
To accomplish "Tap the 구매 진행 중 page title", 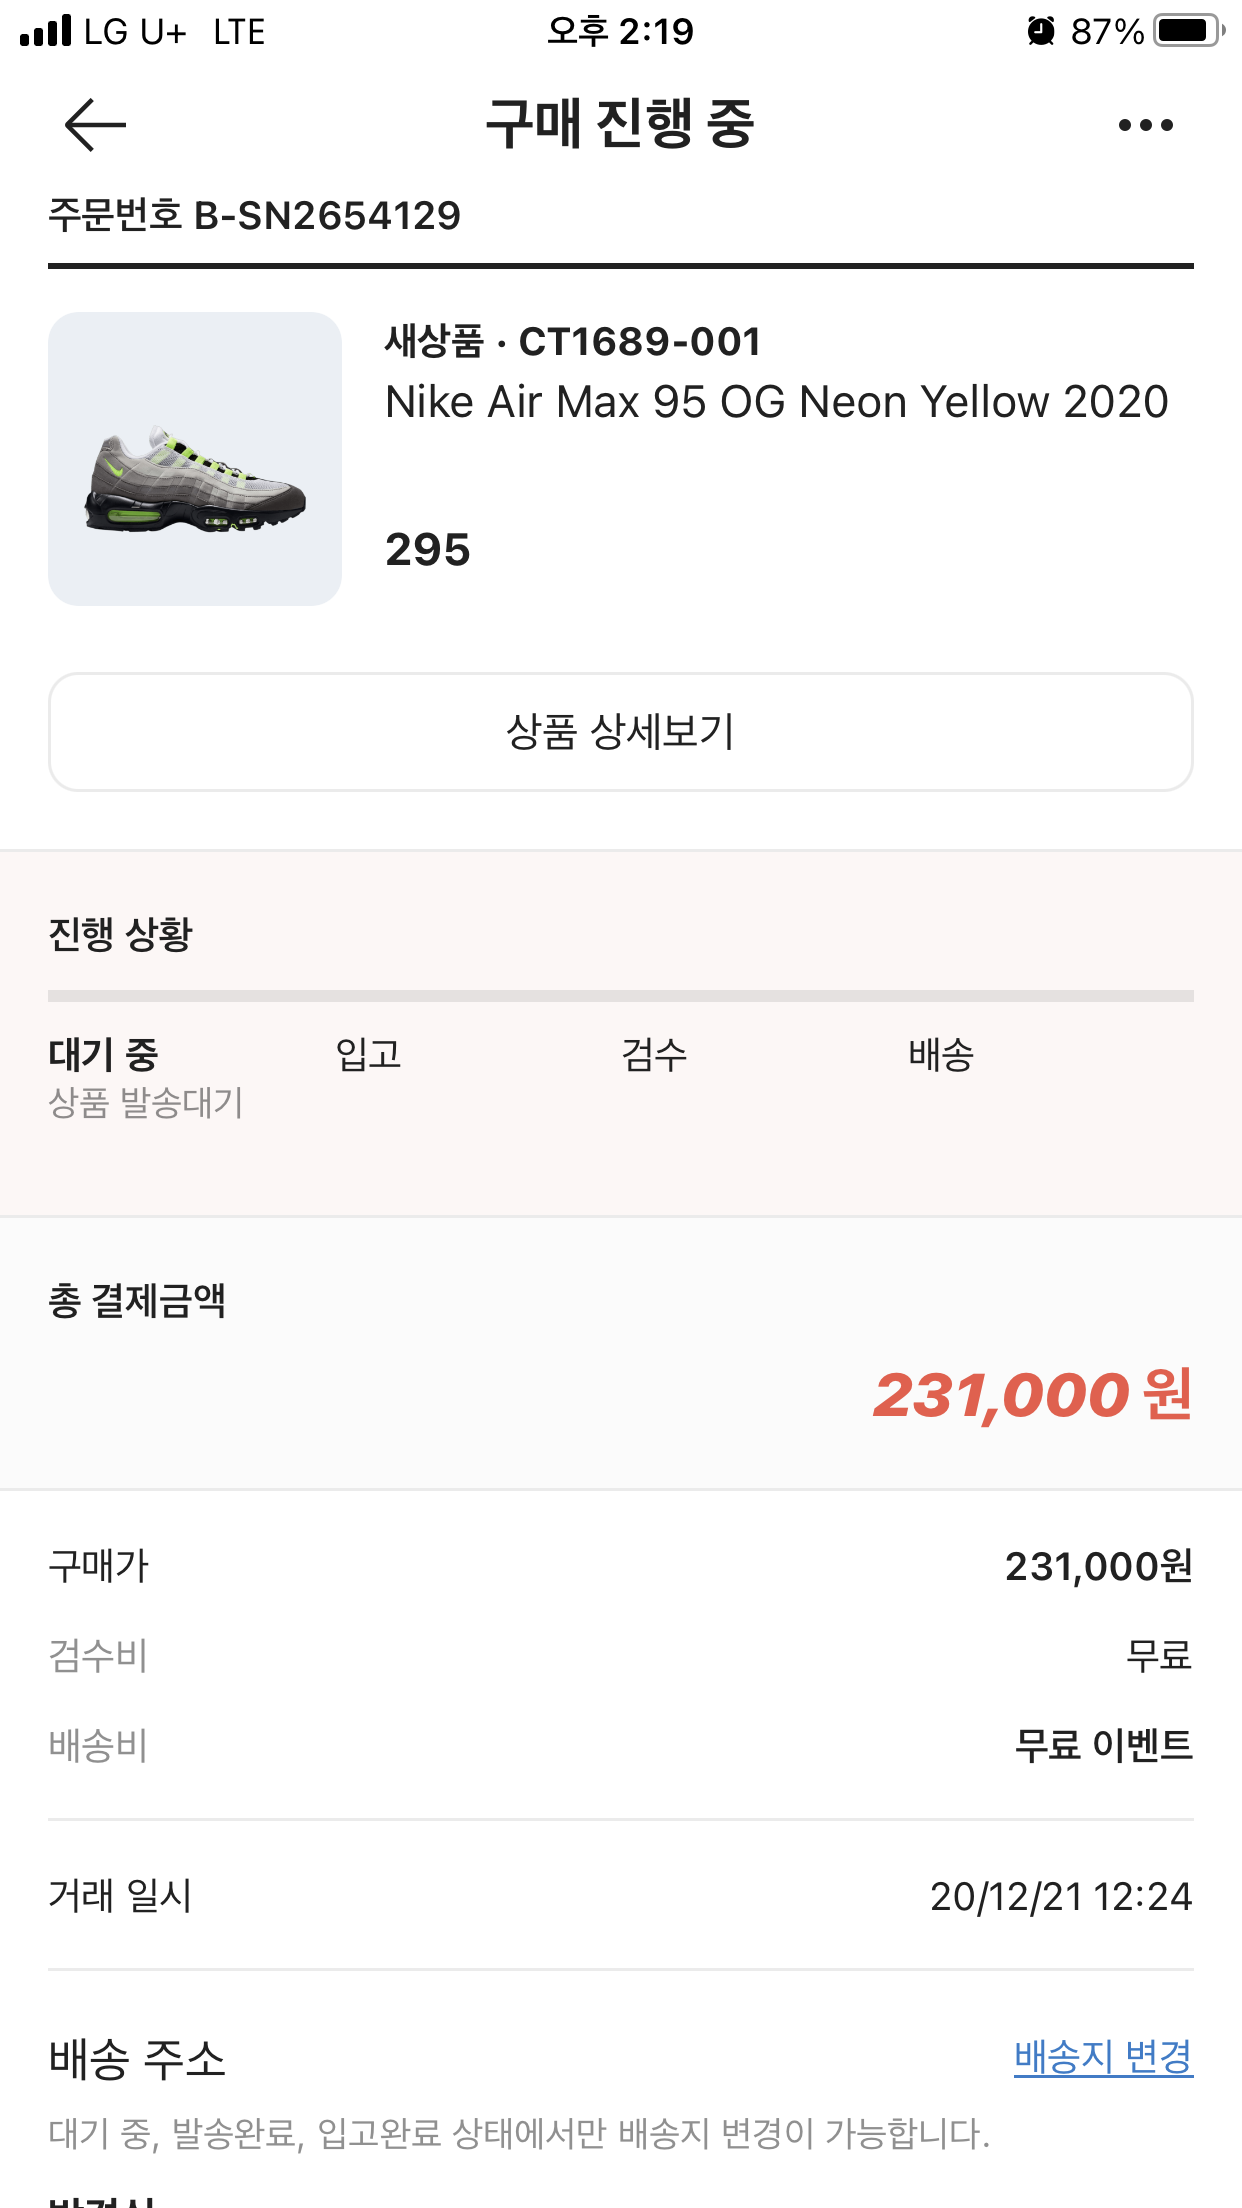I will 620,124.
